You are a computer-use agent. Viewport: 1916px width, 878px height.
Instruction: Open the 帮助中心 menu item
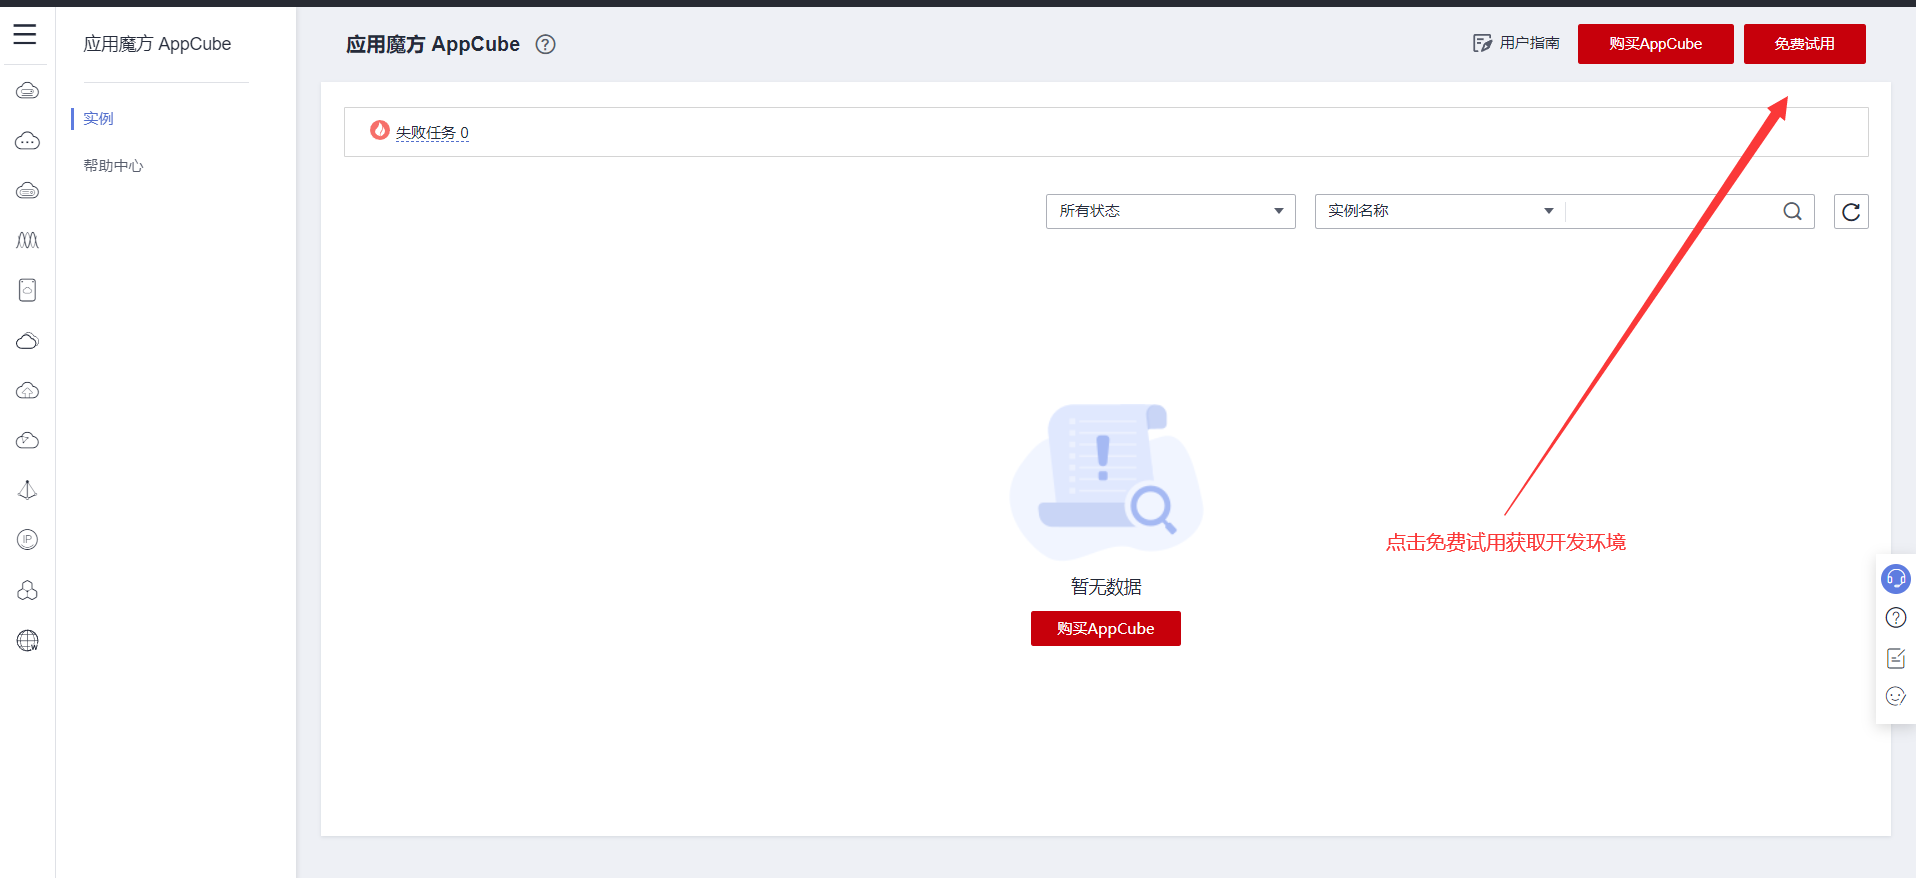point(113,166)
